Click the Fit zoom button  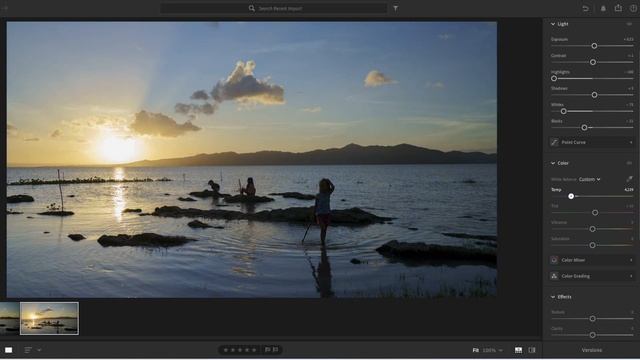pos(476,350)
